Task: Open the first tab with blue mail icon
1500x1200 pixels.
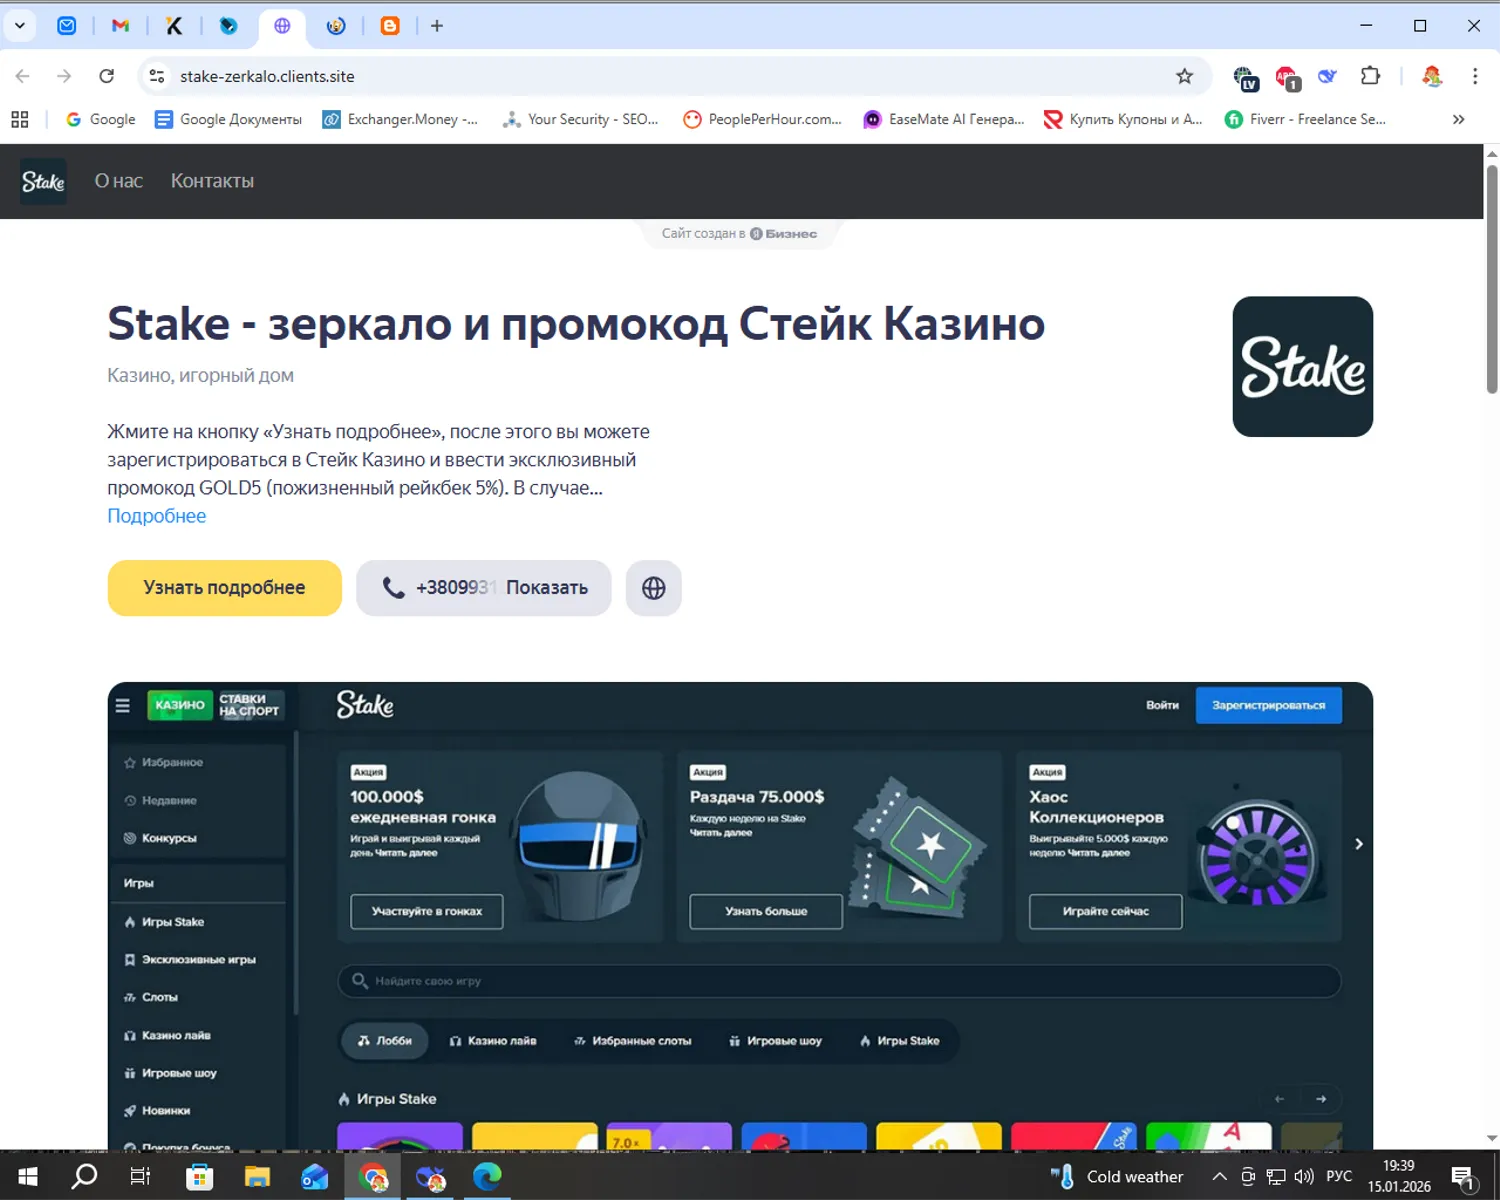Action: 67,26
